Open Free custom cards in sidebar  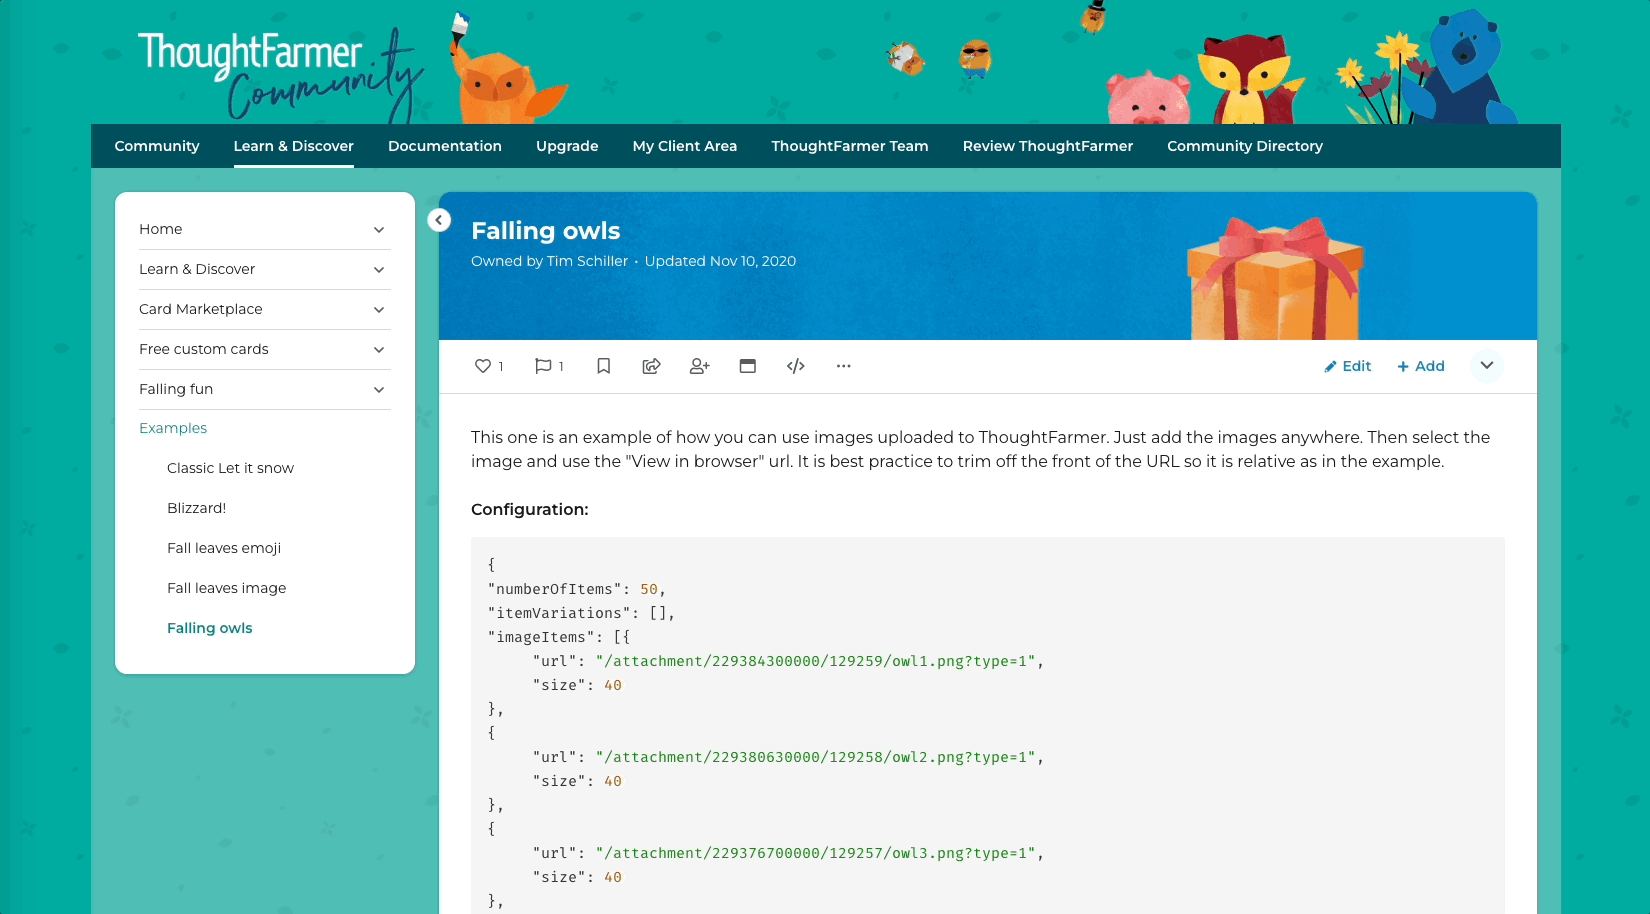[204, 349]
